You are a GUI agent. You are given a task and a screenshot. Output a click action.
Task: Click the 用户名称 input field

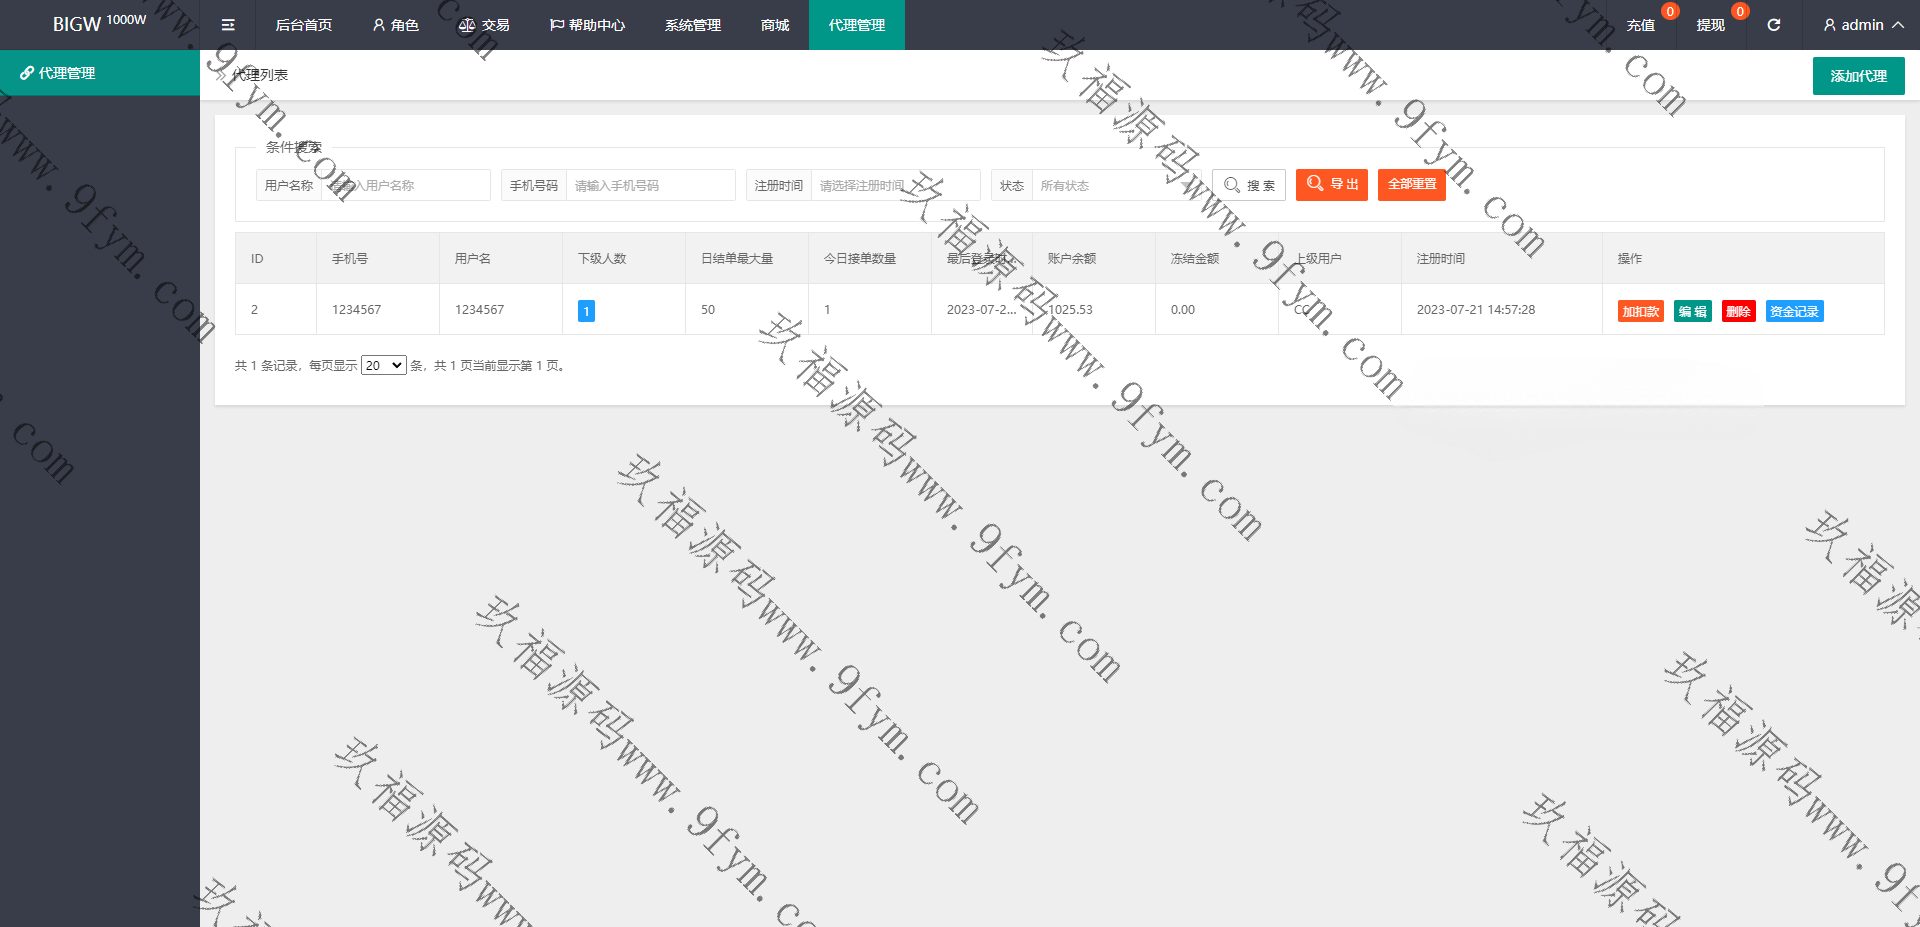(x=405, y=186)
